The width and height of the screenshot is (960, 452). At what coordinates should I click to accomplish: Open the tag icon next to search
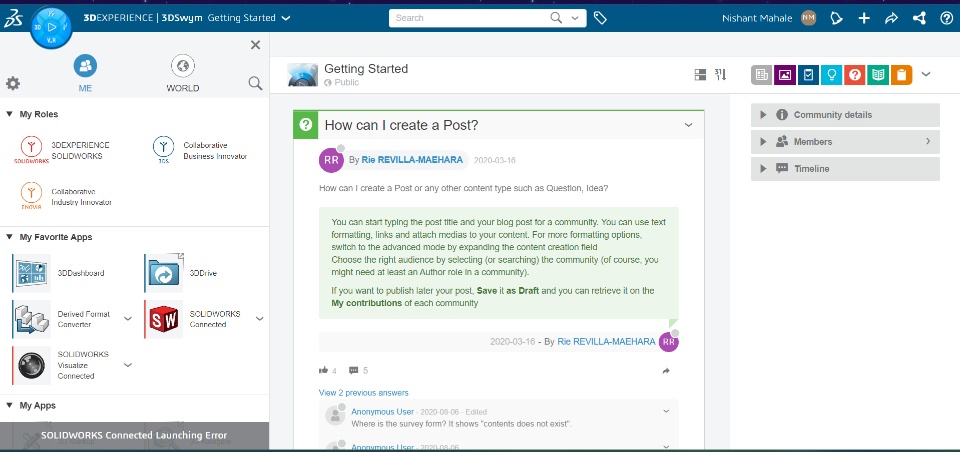pos(601,18)
